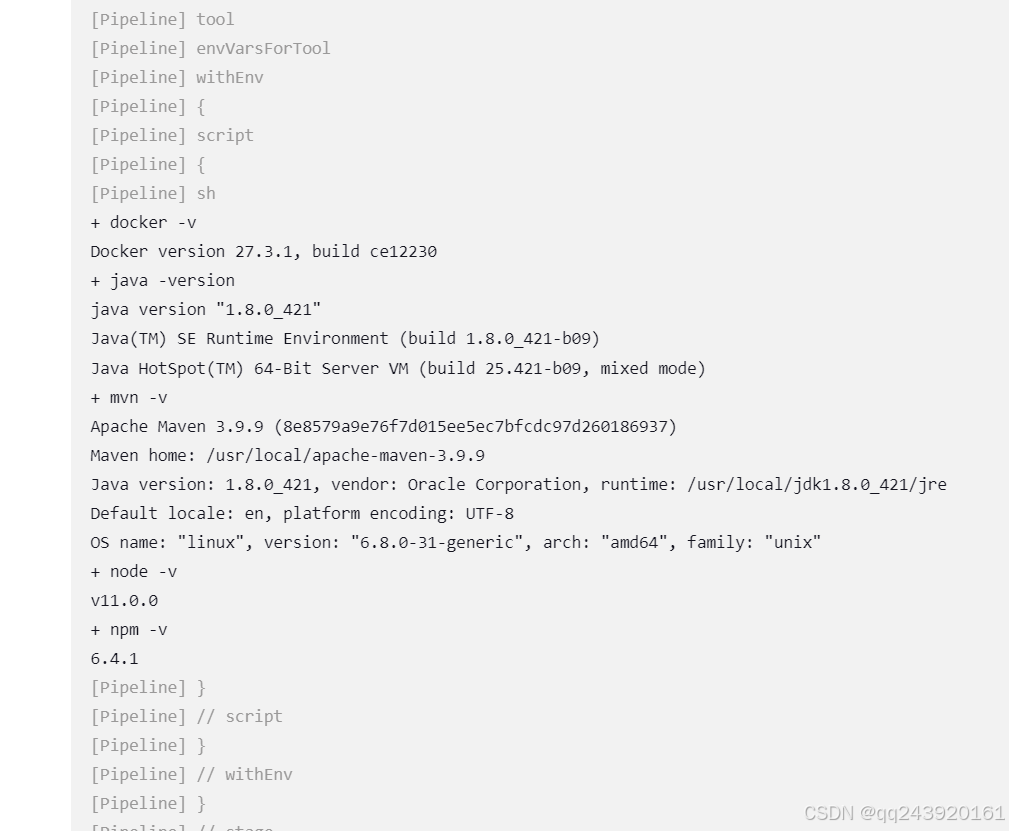Click the v11.0.0 node version output

point(124,601)
